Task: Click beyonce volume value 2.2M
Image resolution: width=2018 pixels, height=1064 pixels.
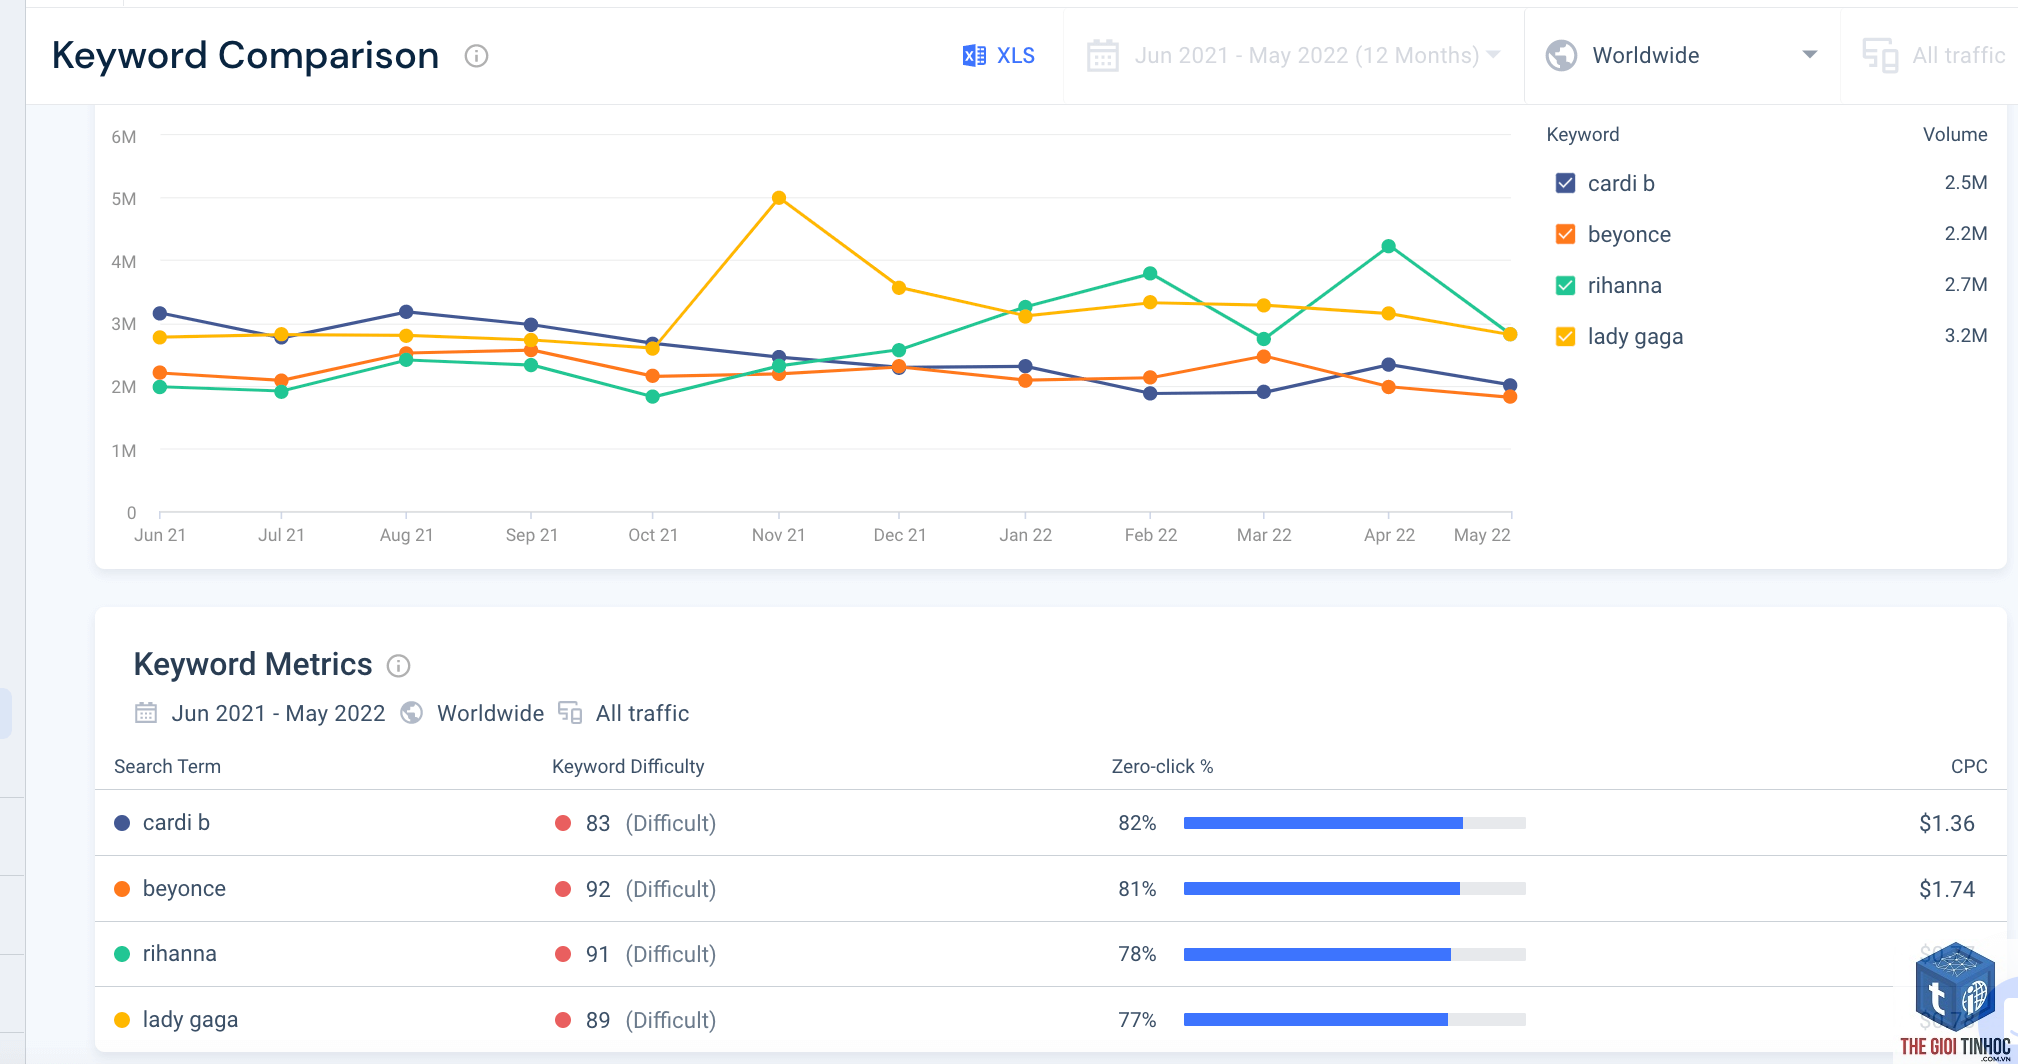Action: [1965, 233]
